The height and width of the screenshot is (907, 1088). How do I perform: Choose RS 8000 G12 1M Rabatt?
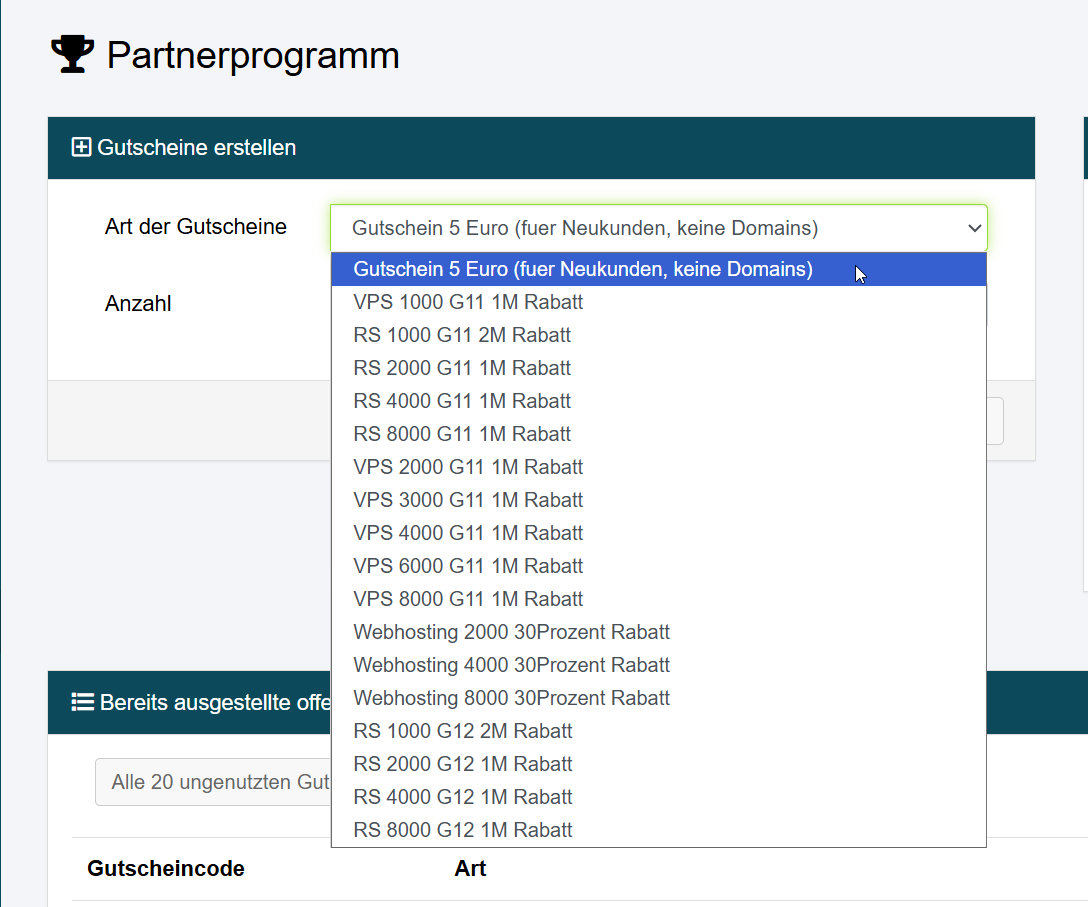462,830
